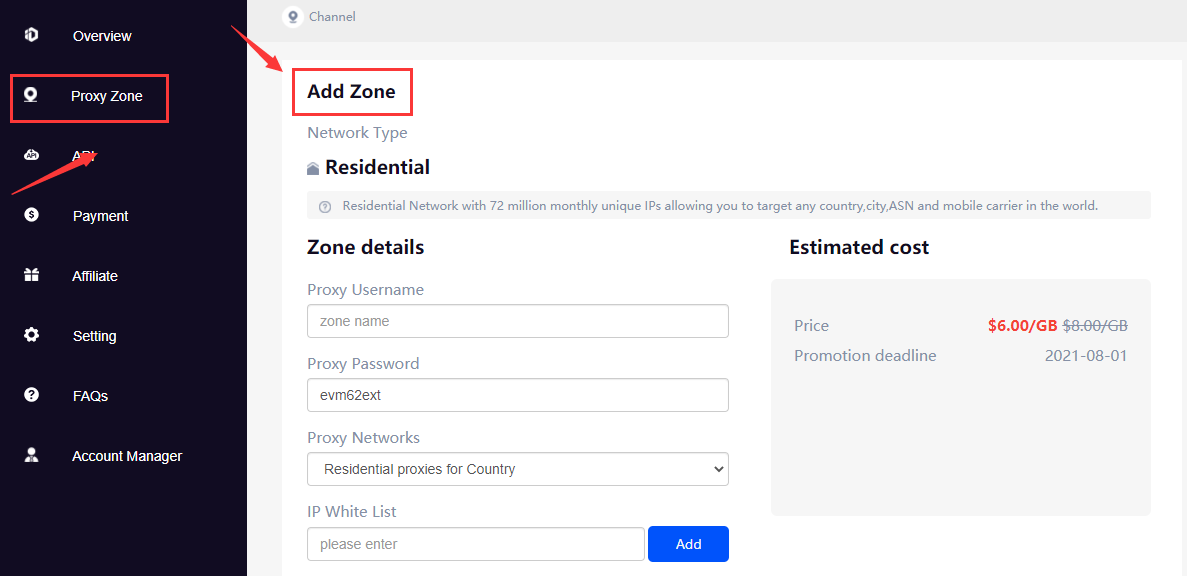Click the Channel breadcrumb pin icon

293,16
